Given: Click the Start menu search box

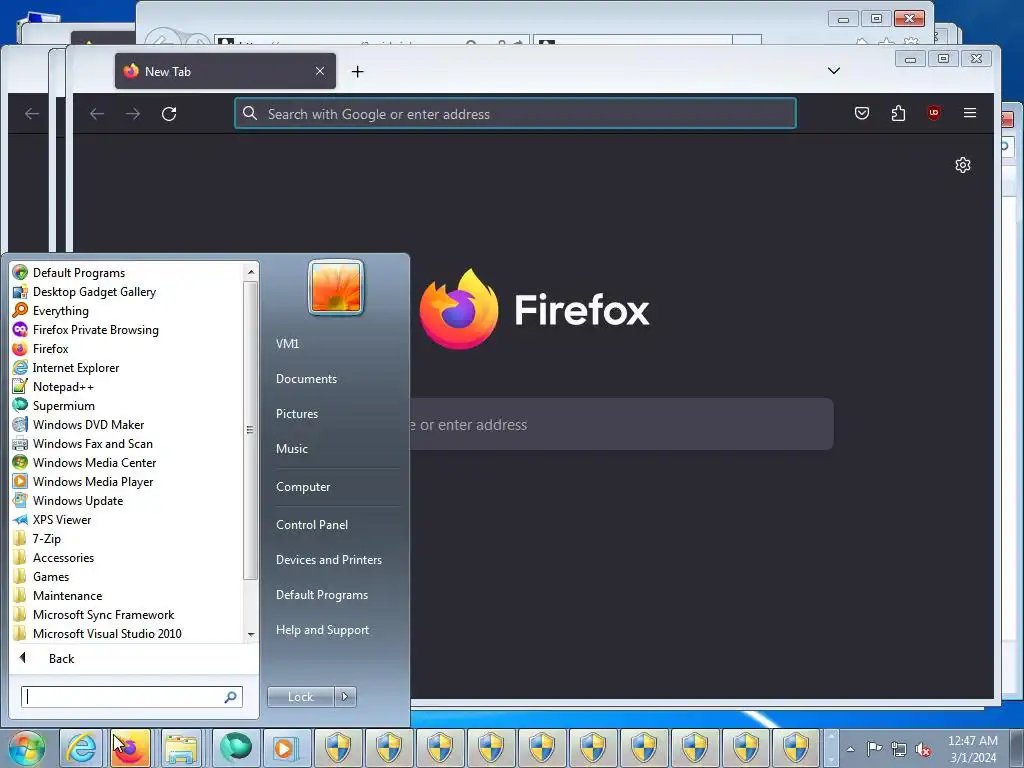Looking at the screenshot, I should click(131, 697).
